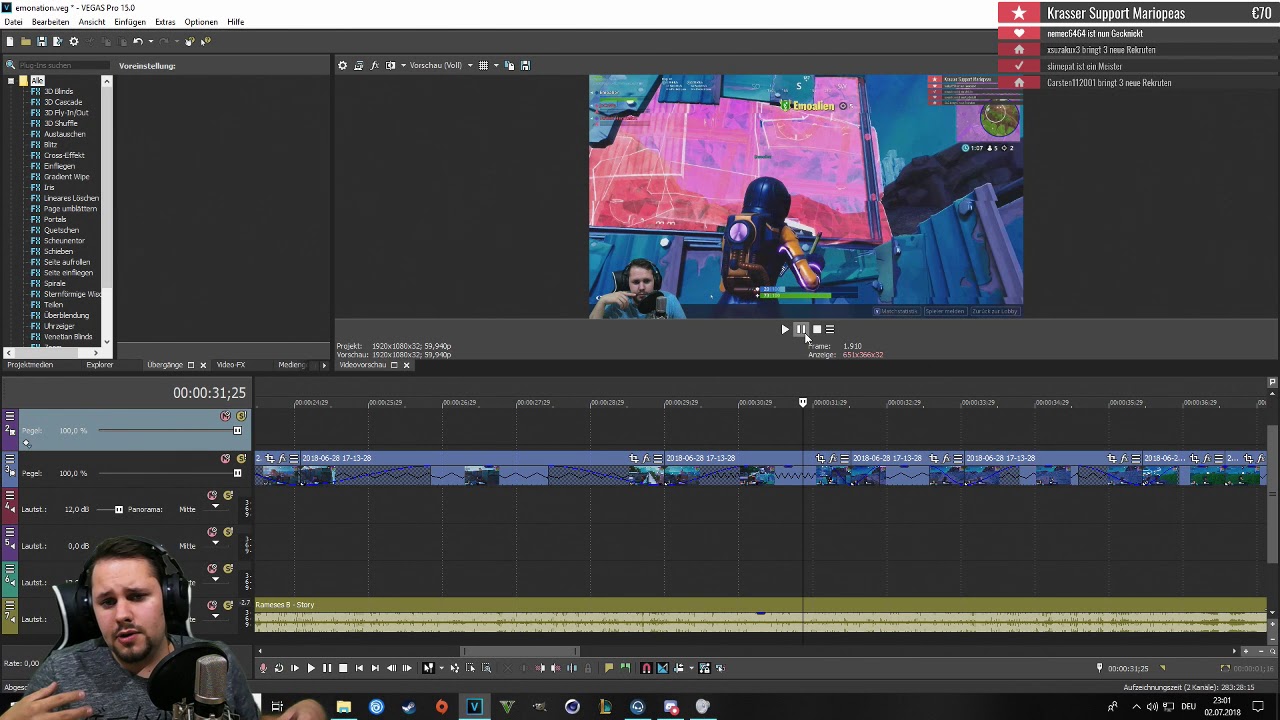Image resolution: width=1280 pixels, height=720 pixels.
Task: Toggle split screen view icon in preview
Action: (390, 66)
